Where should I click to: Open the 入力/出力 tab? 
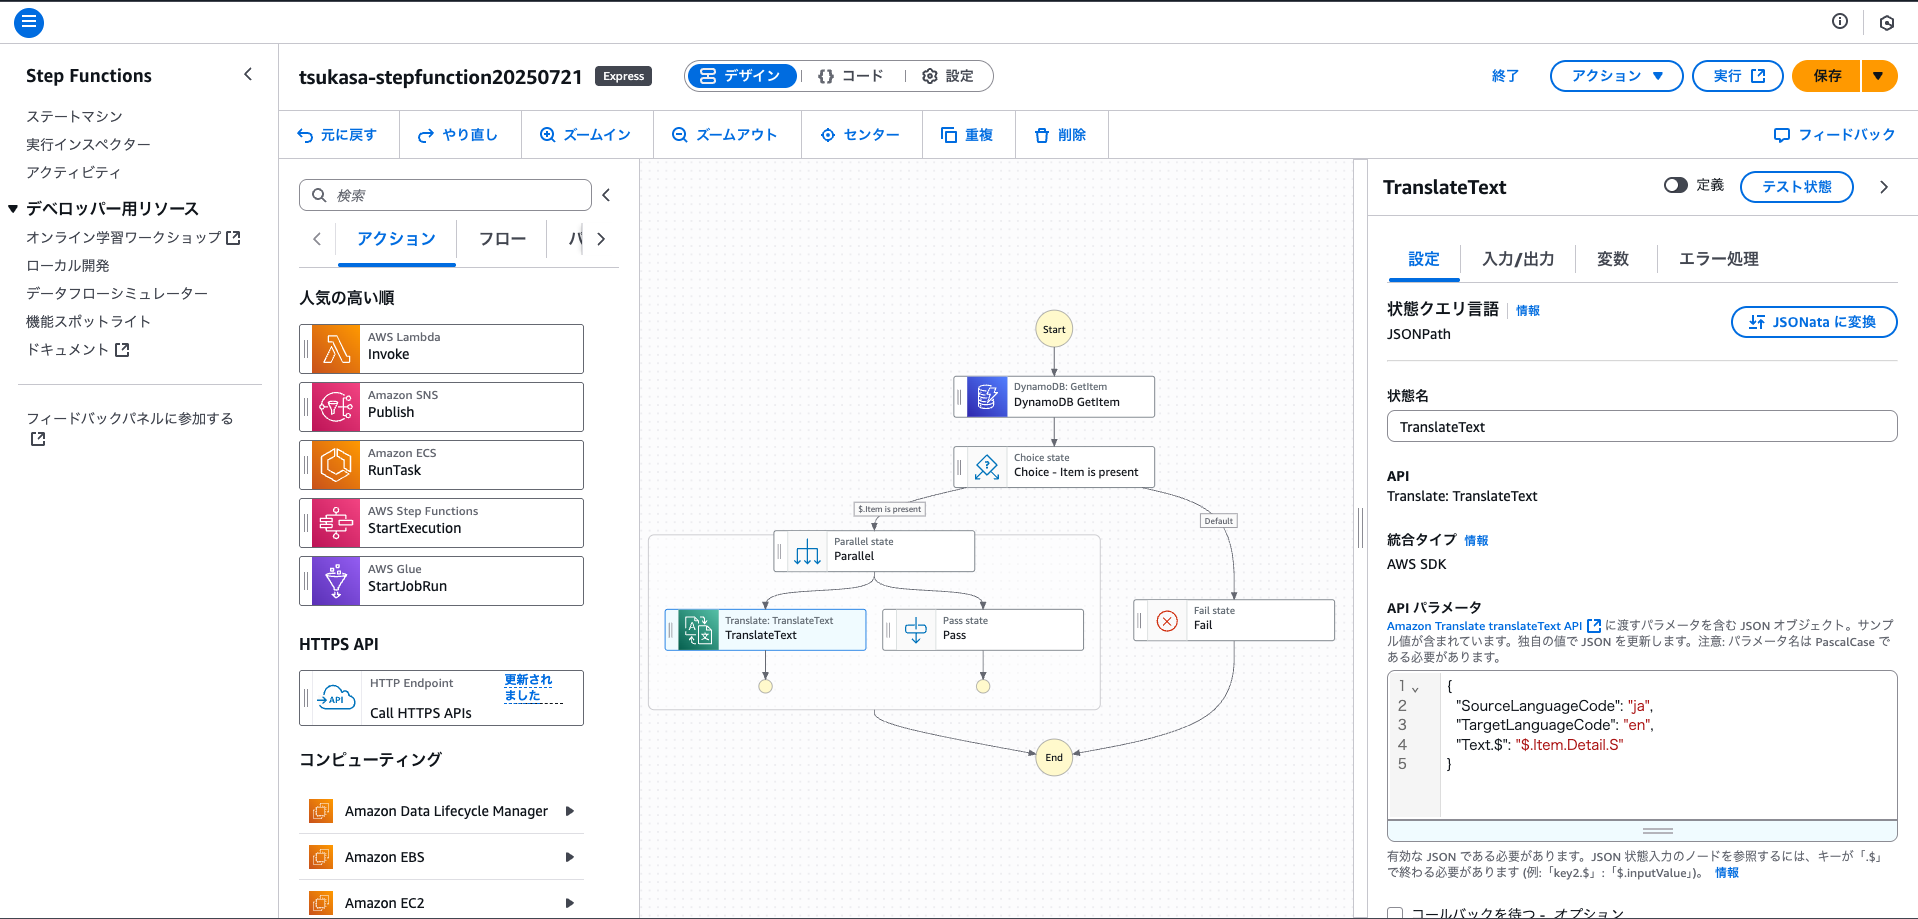(1518, 259)
